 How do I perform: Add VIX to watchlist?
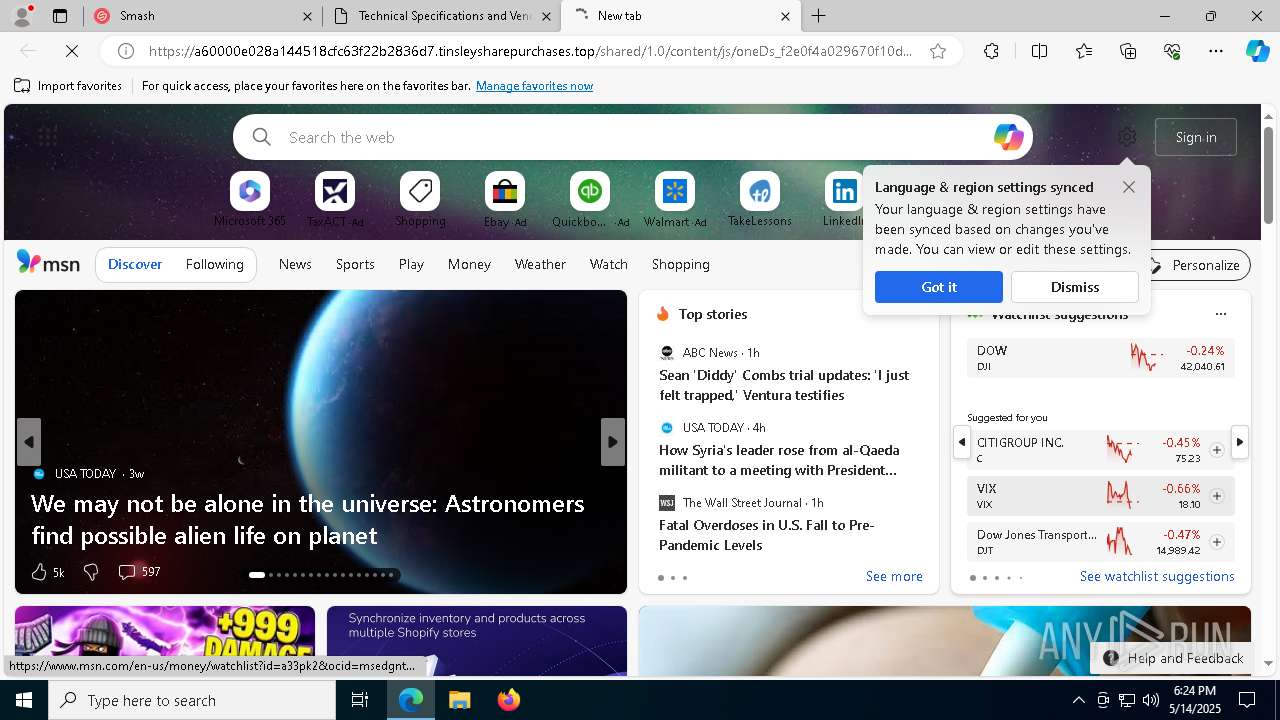click(1216, 496)
